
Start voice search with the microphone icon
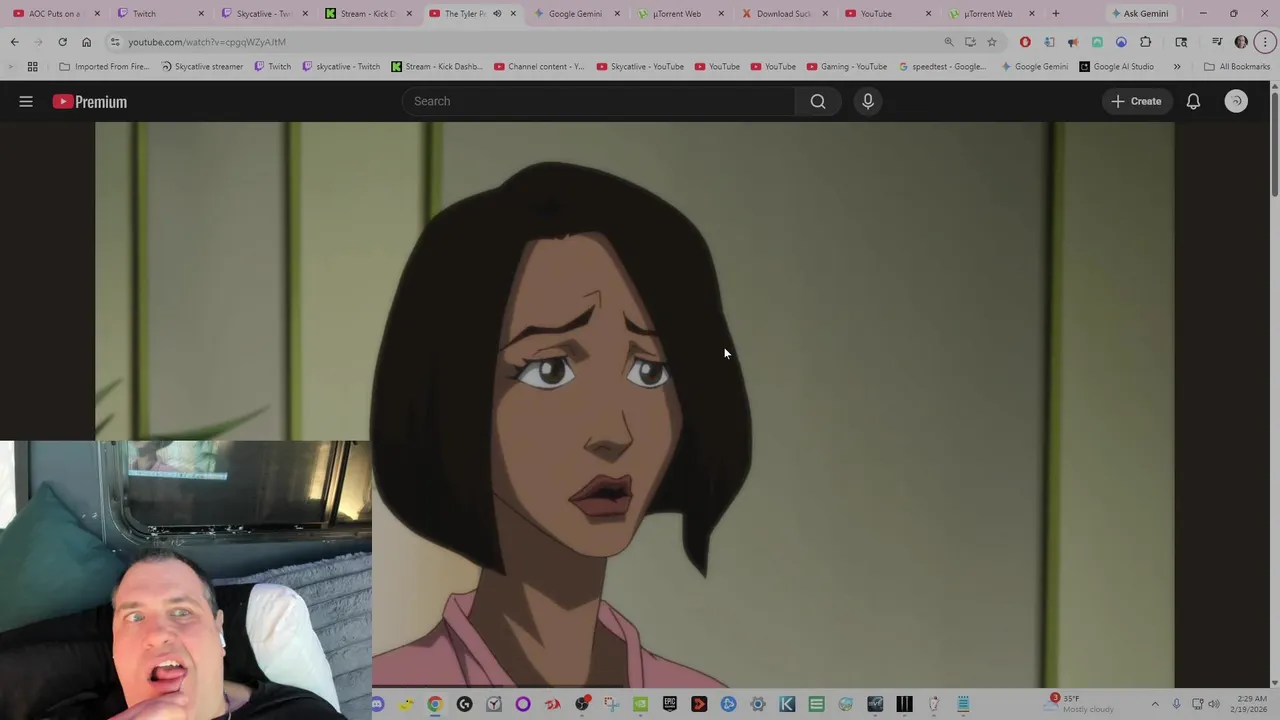[x=868, y=101]
